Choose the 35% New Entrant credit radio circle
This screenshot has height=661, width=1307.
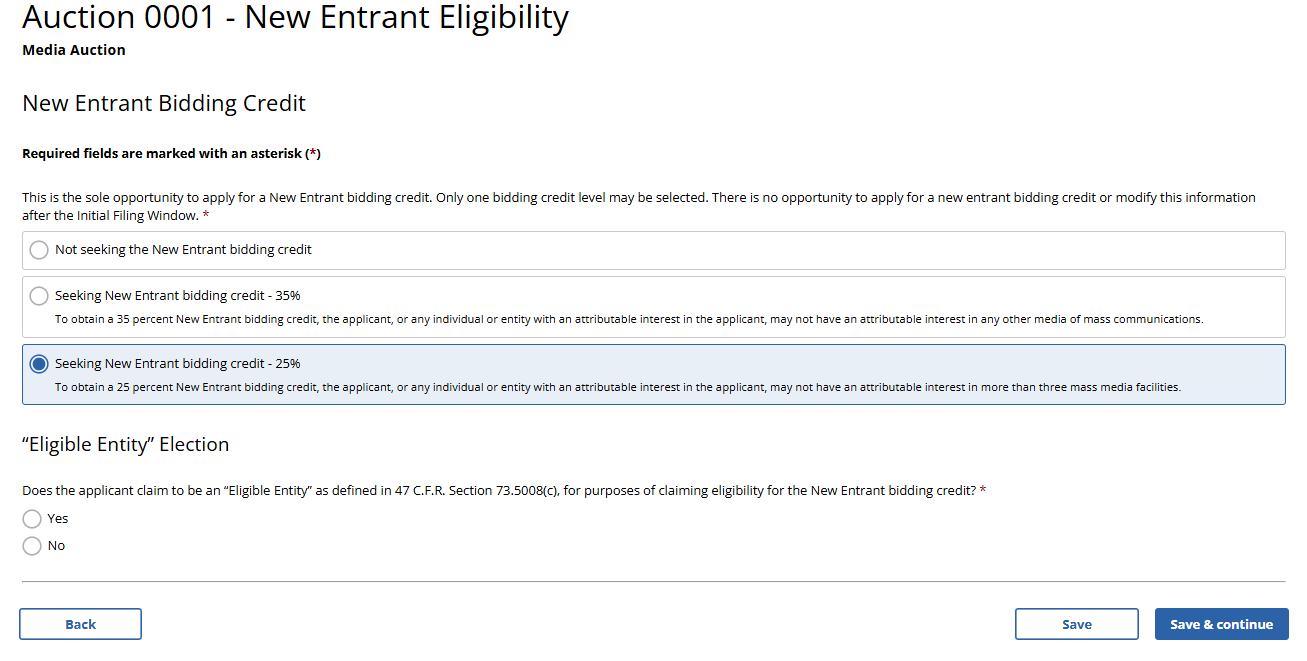[x=39, y=296]
